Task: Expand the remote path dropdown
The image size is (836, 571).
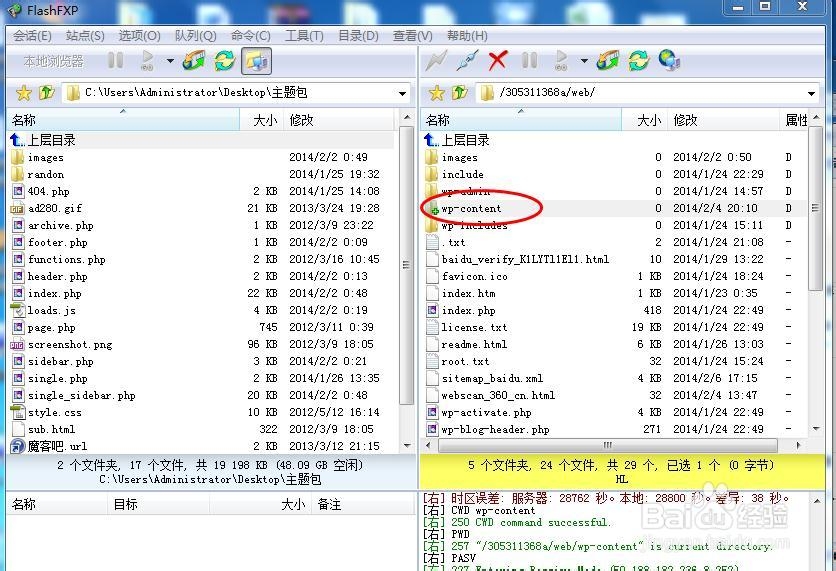Action: [x=811, y=94]
